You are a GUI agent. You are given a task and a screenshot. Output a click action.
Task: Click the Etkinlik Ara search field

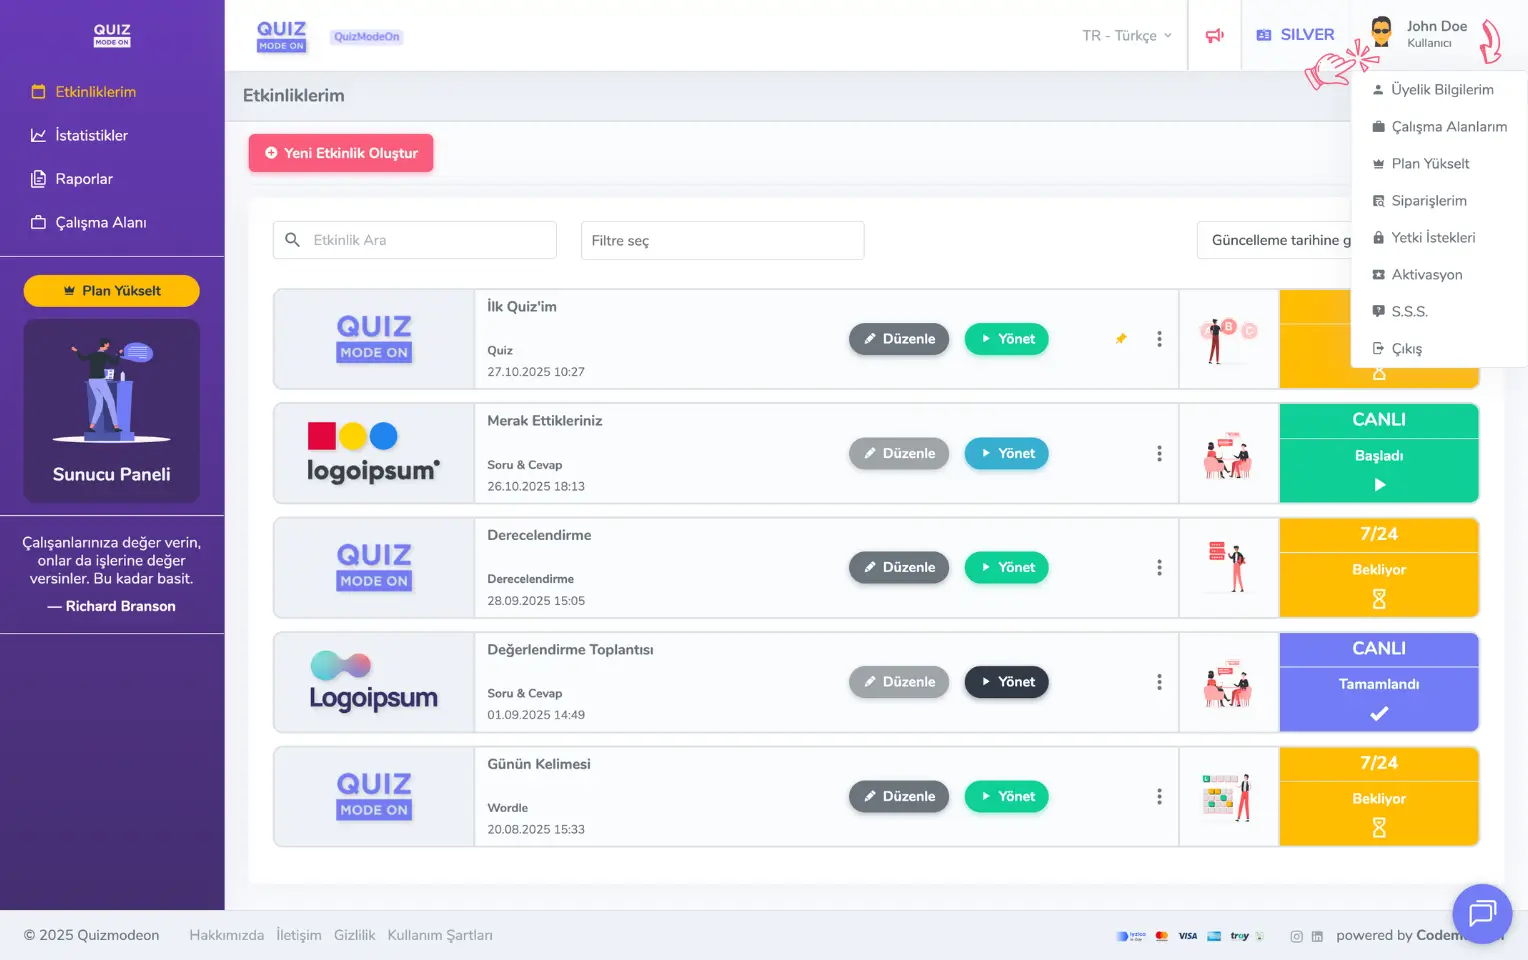click(415, 241)
